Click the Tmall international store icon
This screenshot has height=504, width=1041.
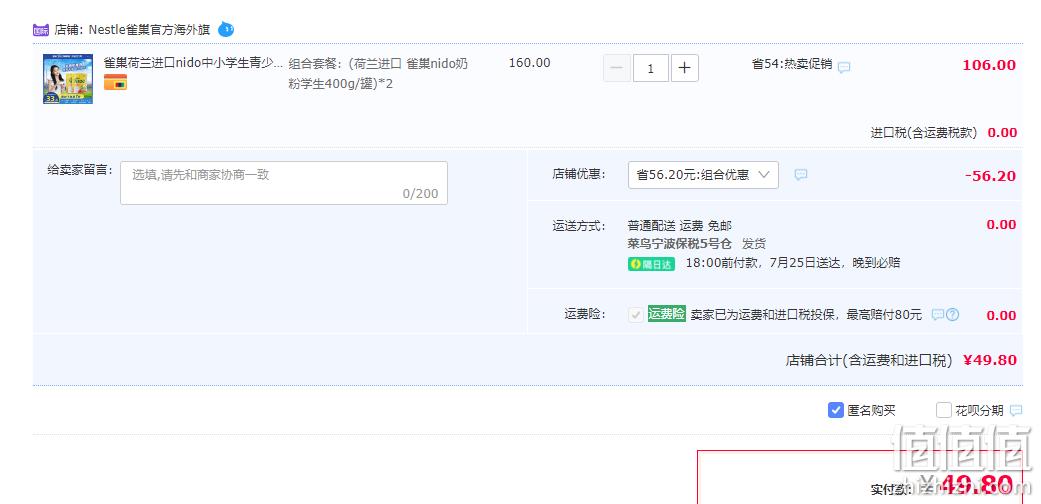click(40, 30)
